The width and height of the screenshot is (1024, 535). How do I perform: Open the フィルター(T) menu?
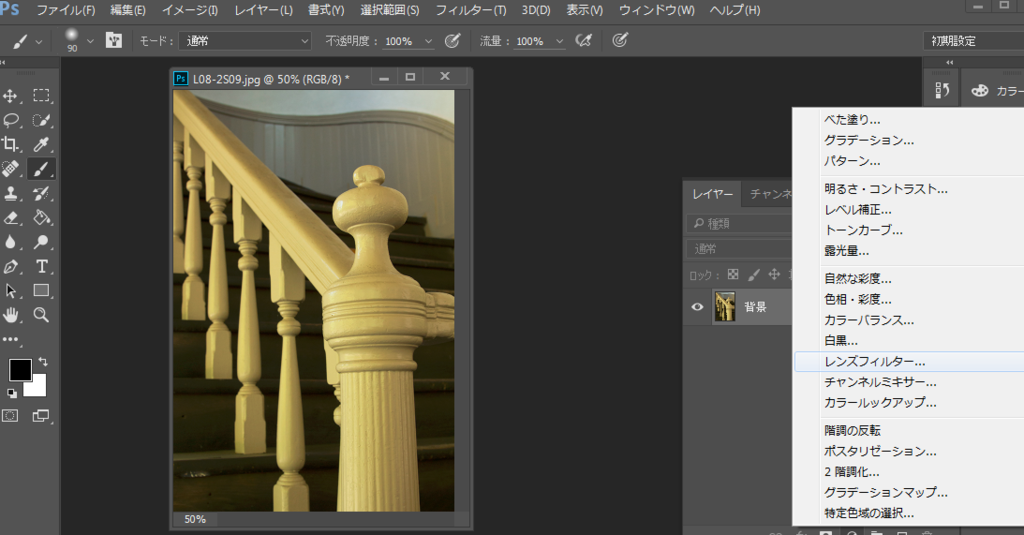pyautogui.click(x=471, y=10)
